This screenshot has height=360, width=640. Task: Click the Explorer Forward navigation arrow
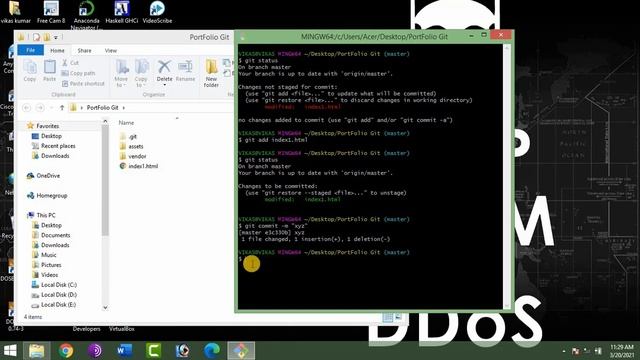click(x=40, y=108)
